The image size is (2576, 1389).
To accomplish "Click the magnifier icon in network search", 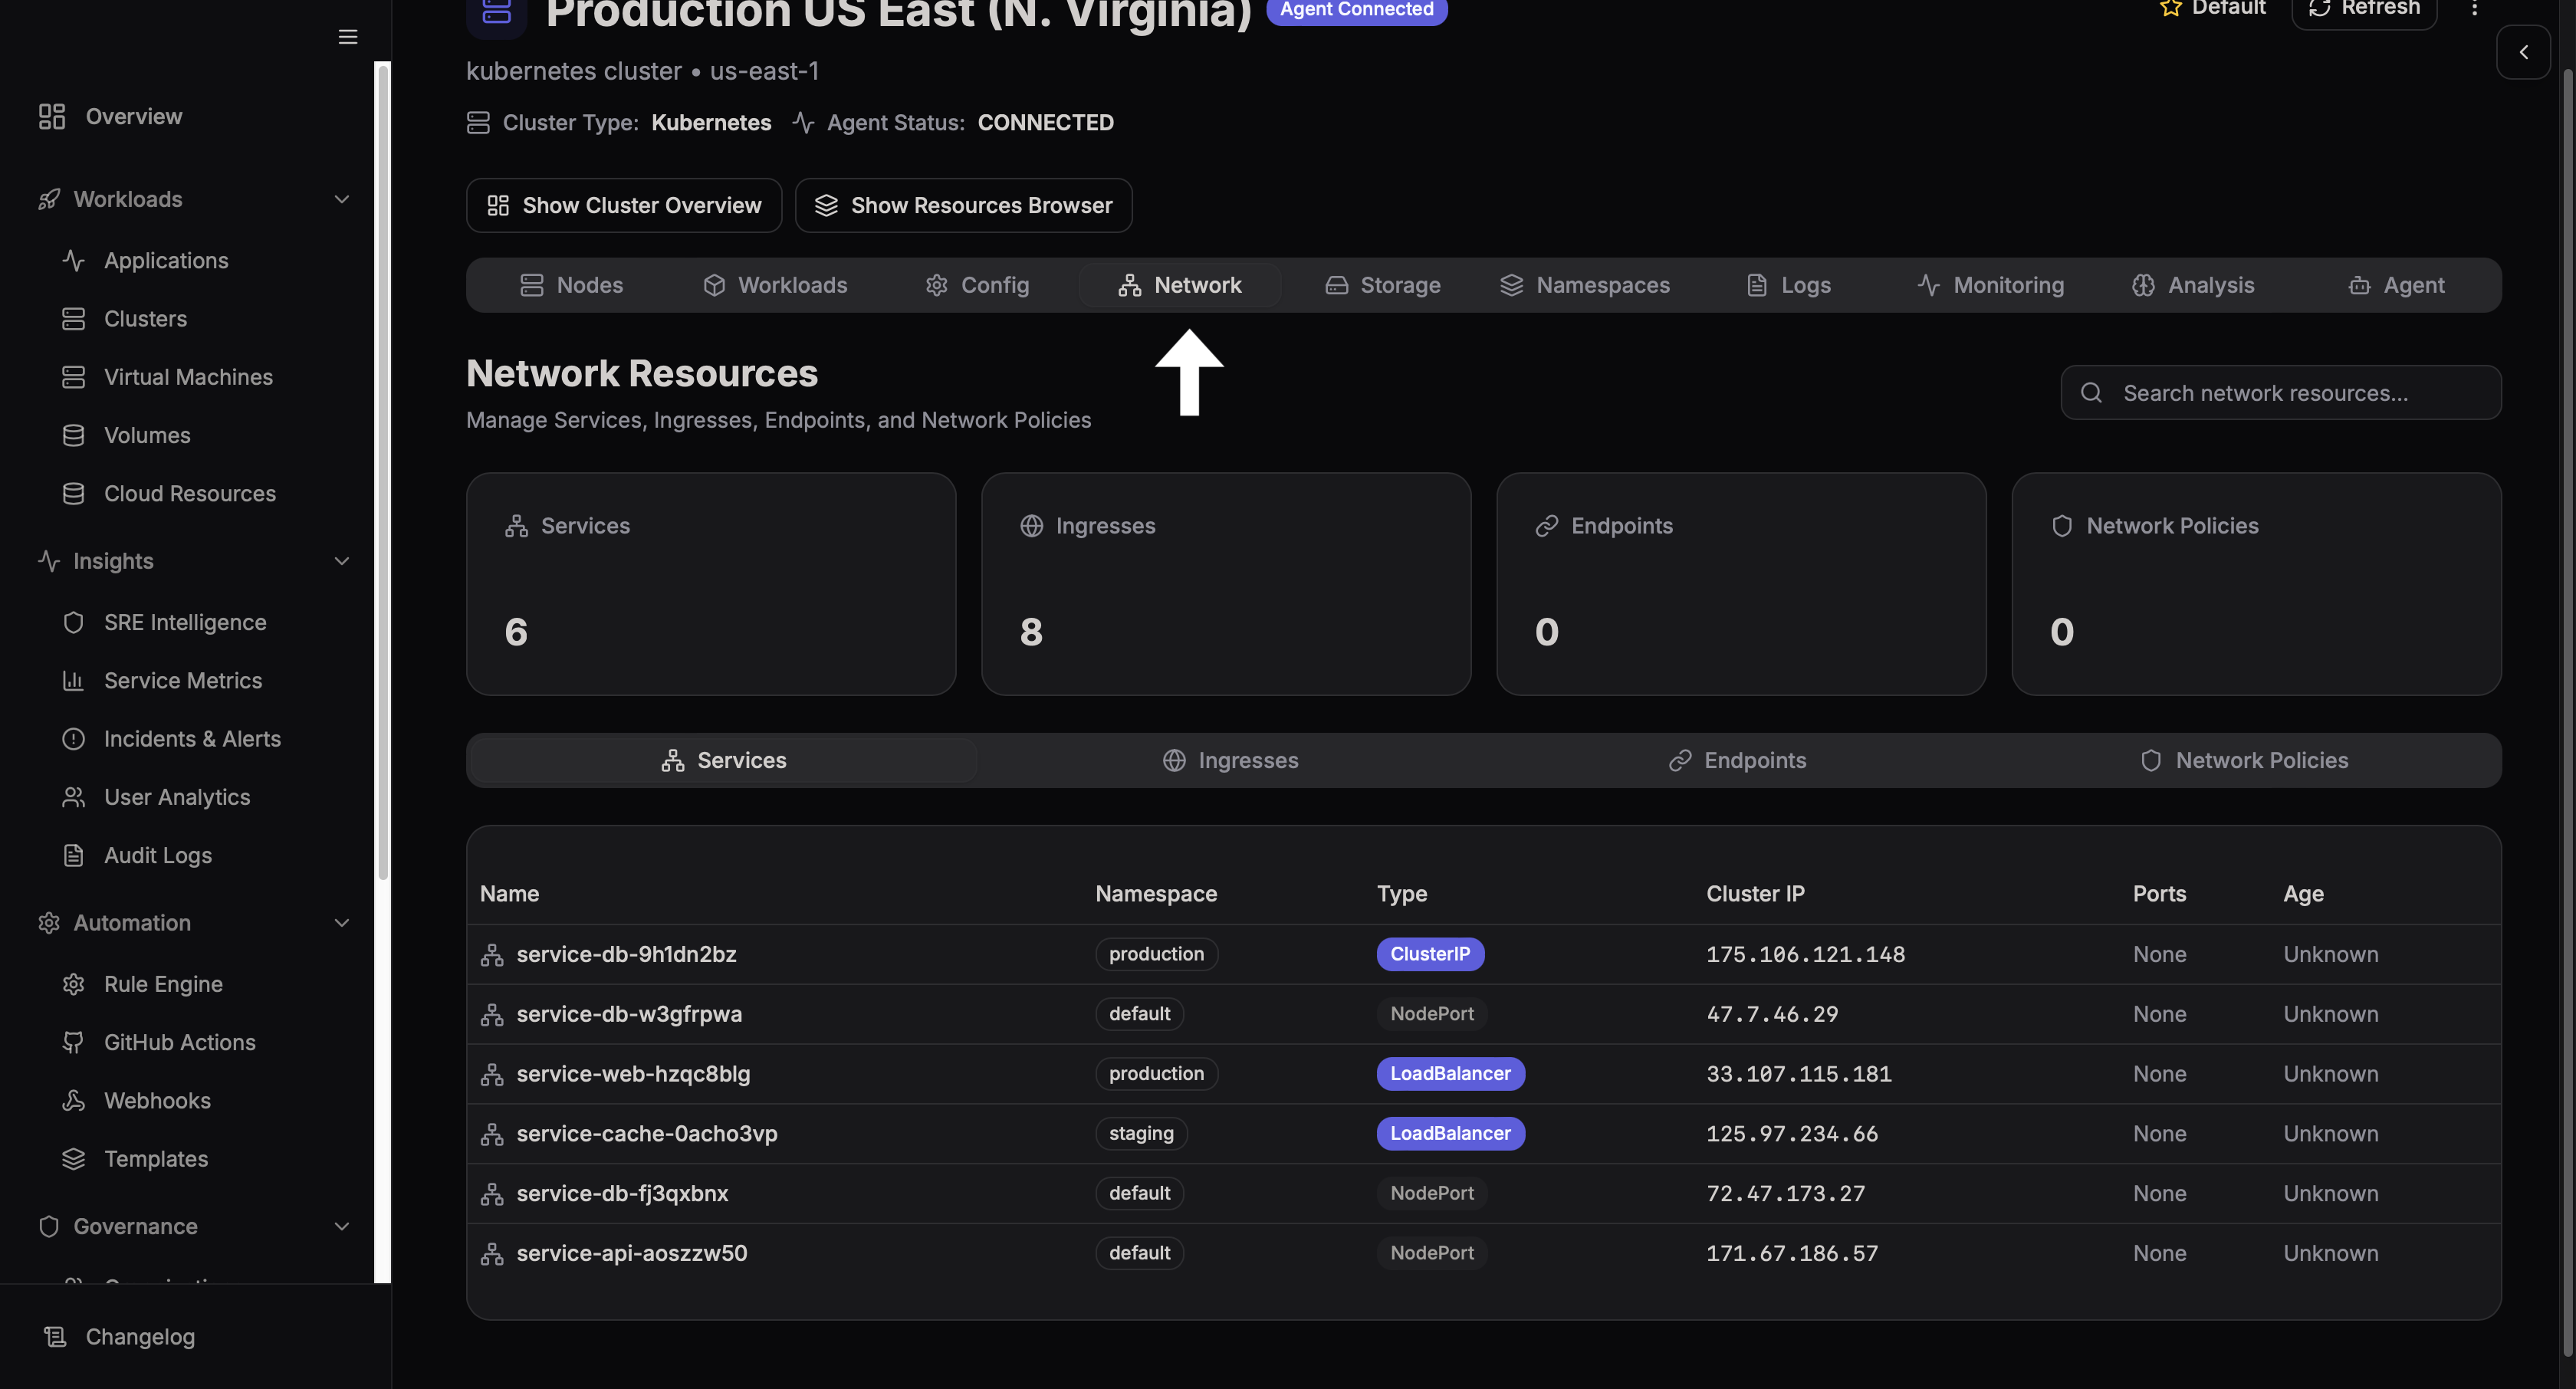I will click(x=2092, y=392).
